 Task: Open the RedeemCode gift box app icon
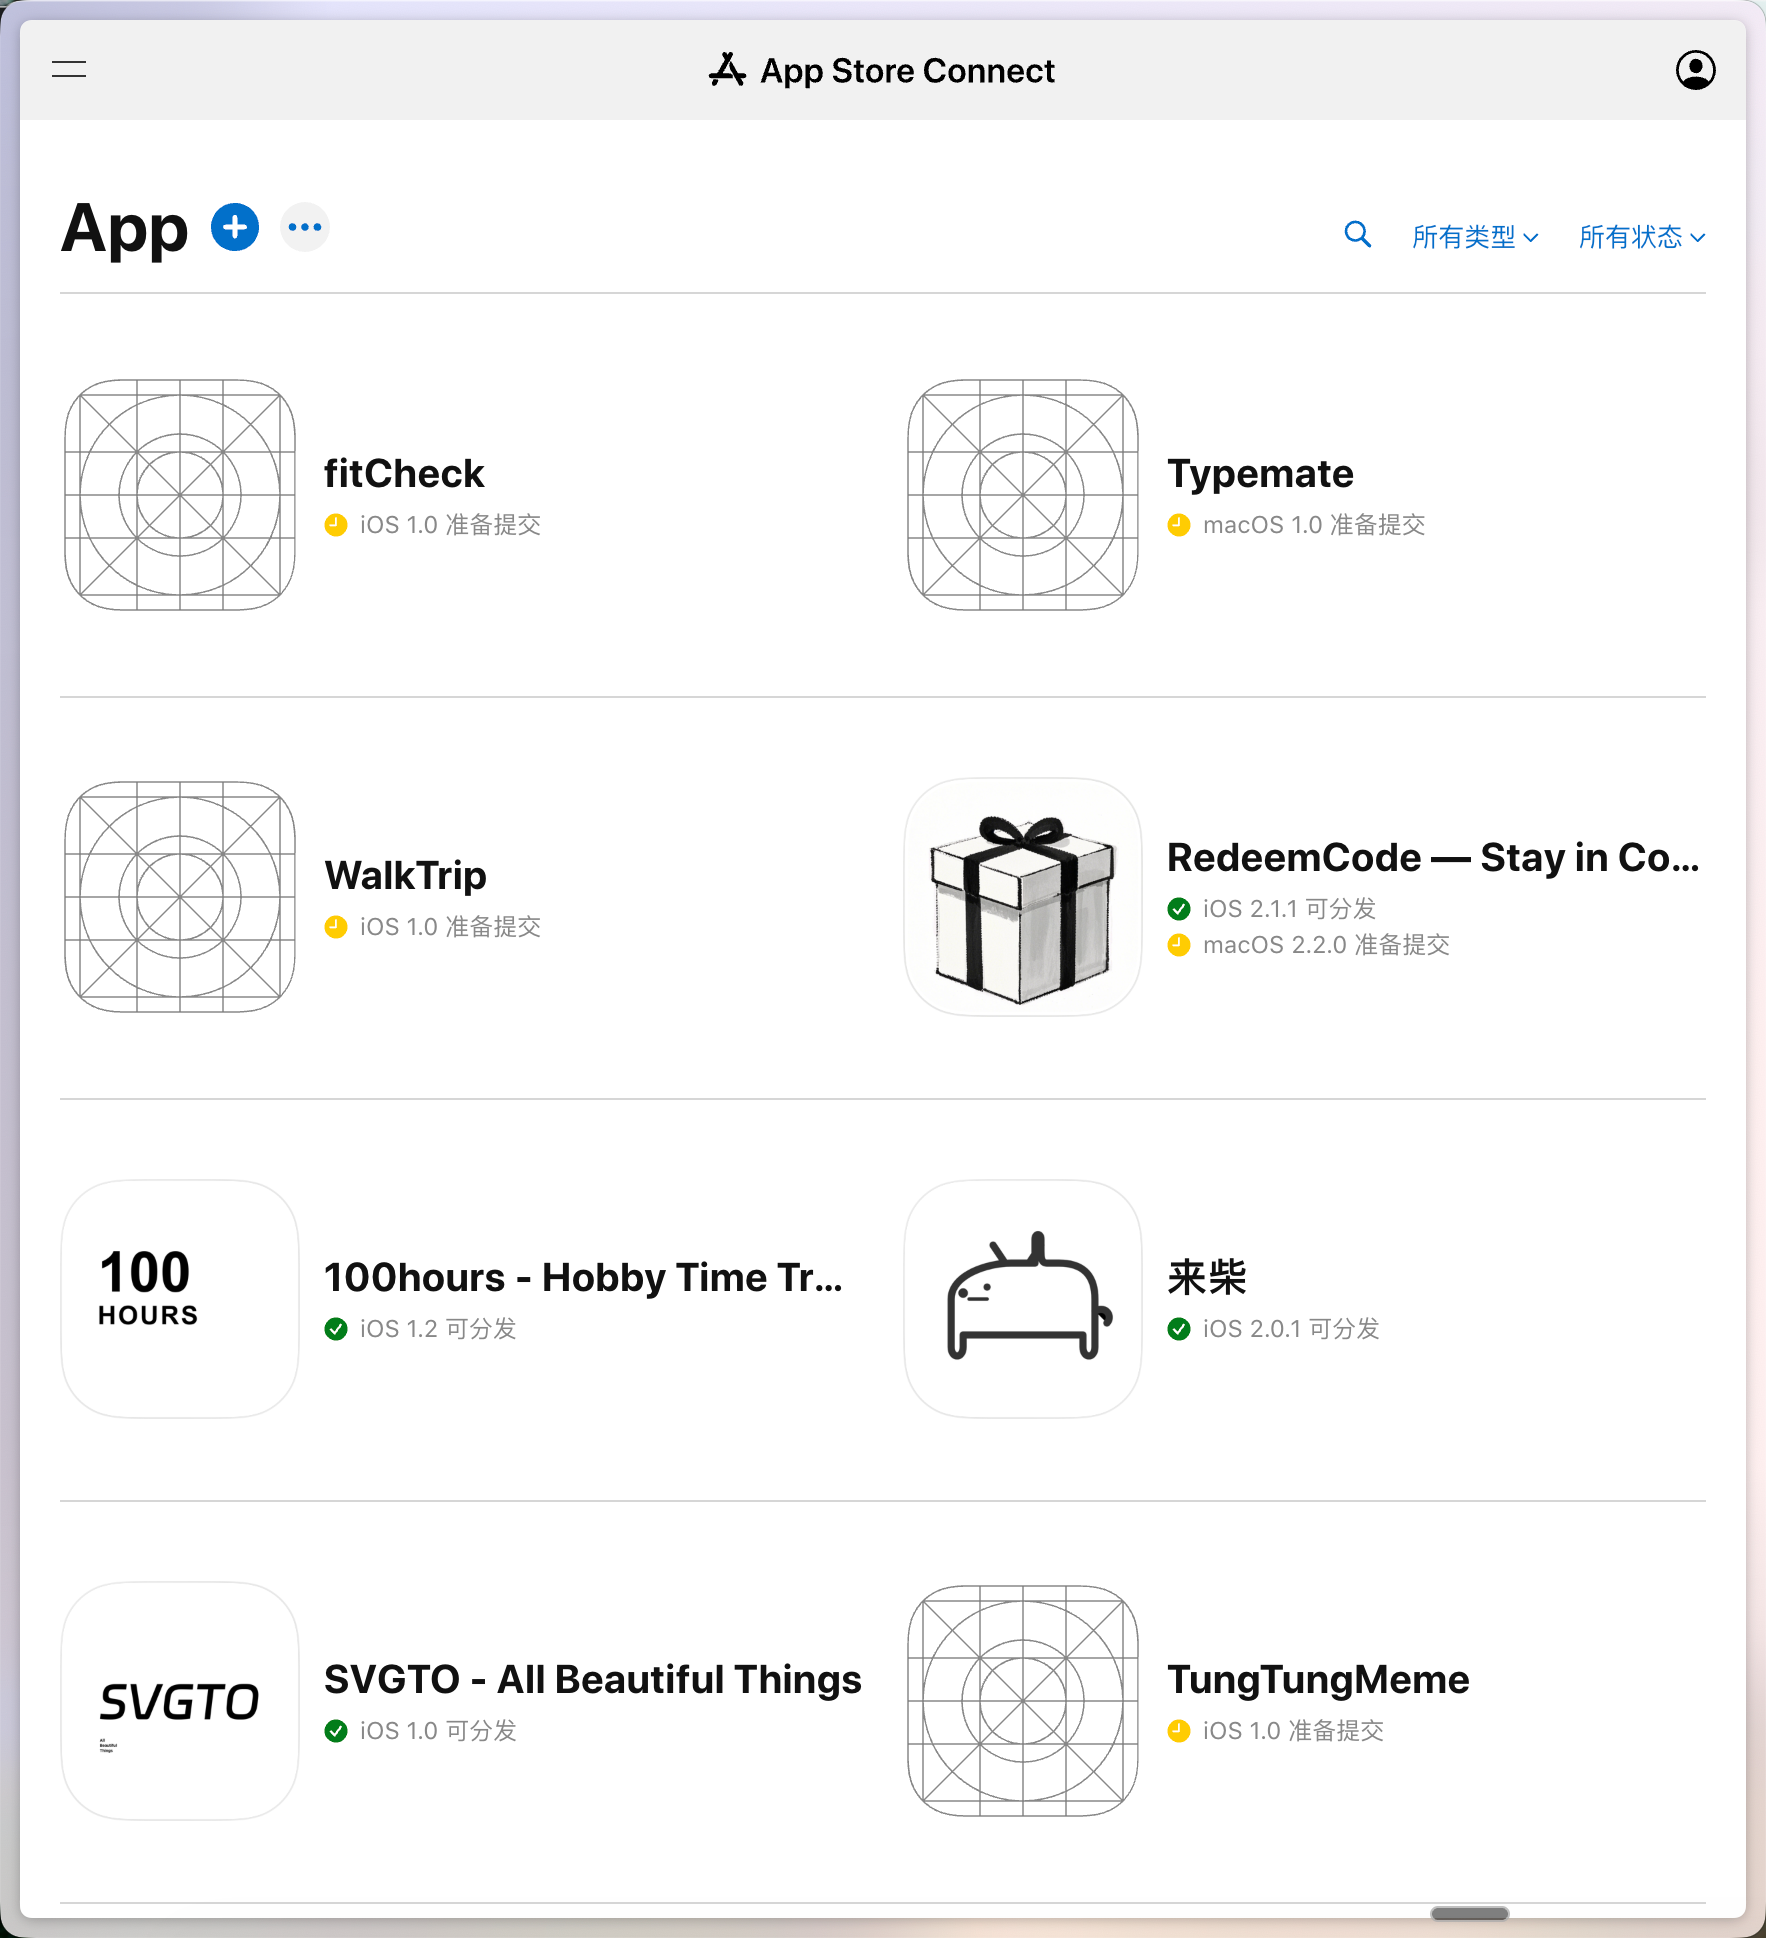(x=1022, y=897)
